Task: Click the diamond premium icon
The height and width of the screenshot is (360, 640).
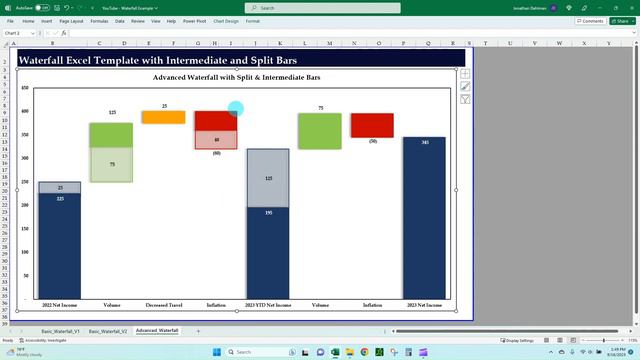Action: (569, 8)
